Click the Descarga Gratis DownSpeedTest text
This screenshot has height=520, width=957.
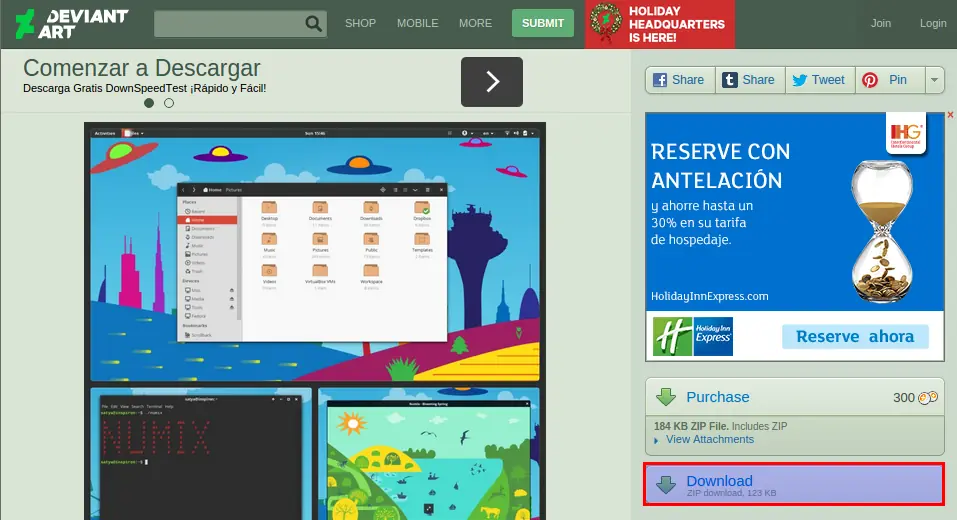coord(145,88)
